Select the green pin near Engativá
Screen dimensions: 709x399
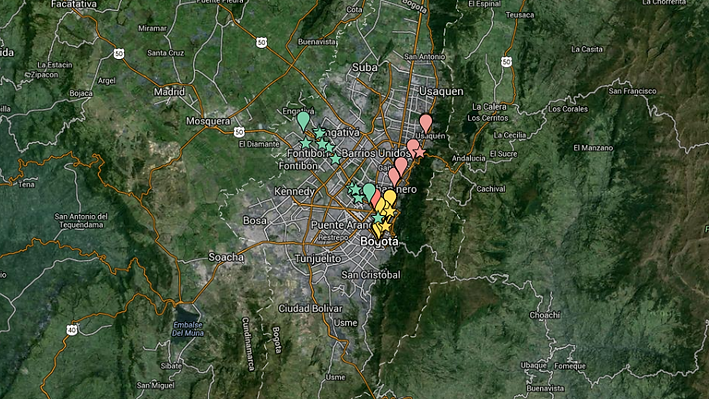(x=303, y=121)
